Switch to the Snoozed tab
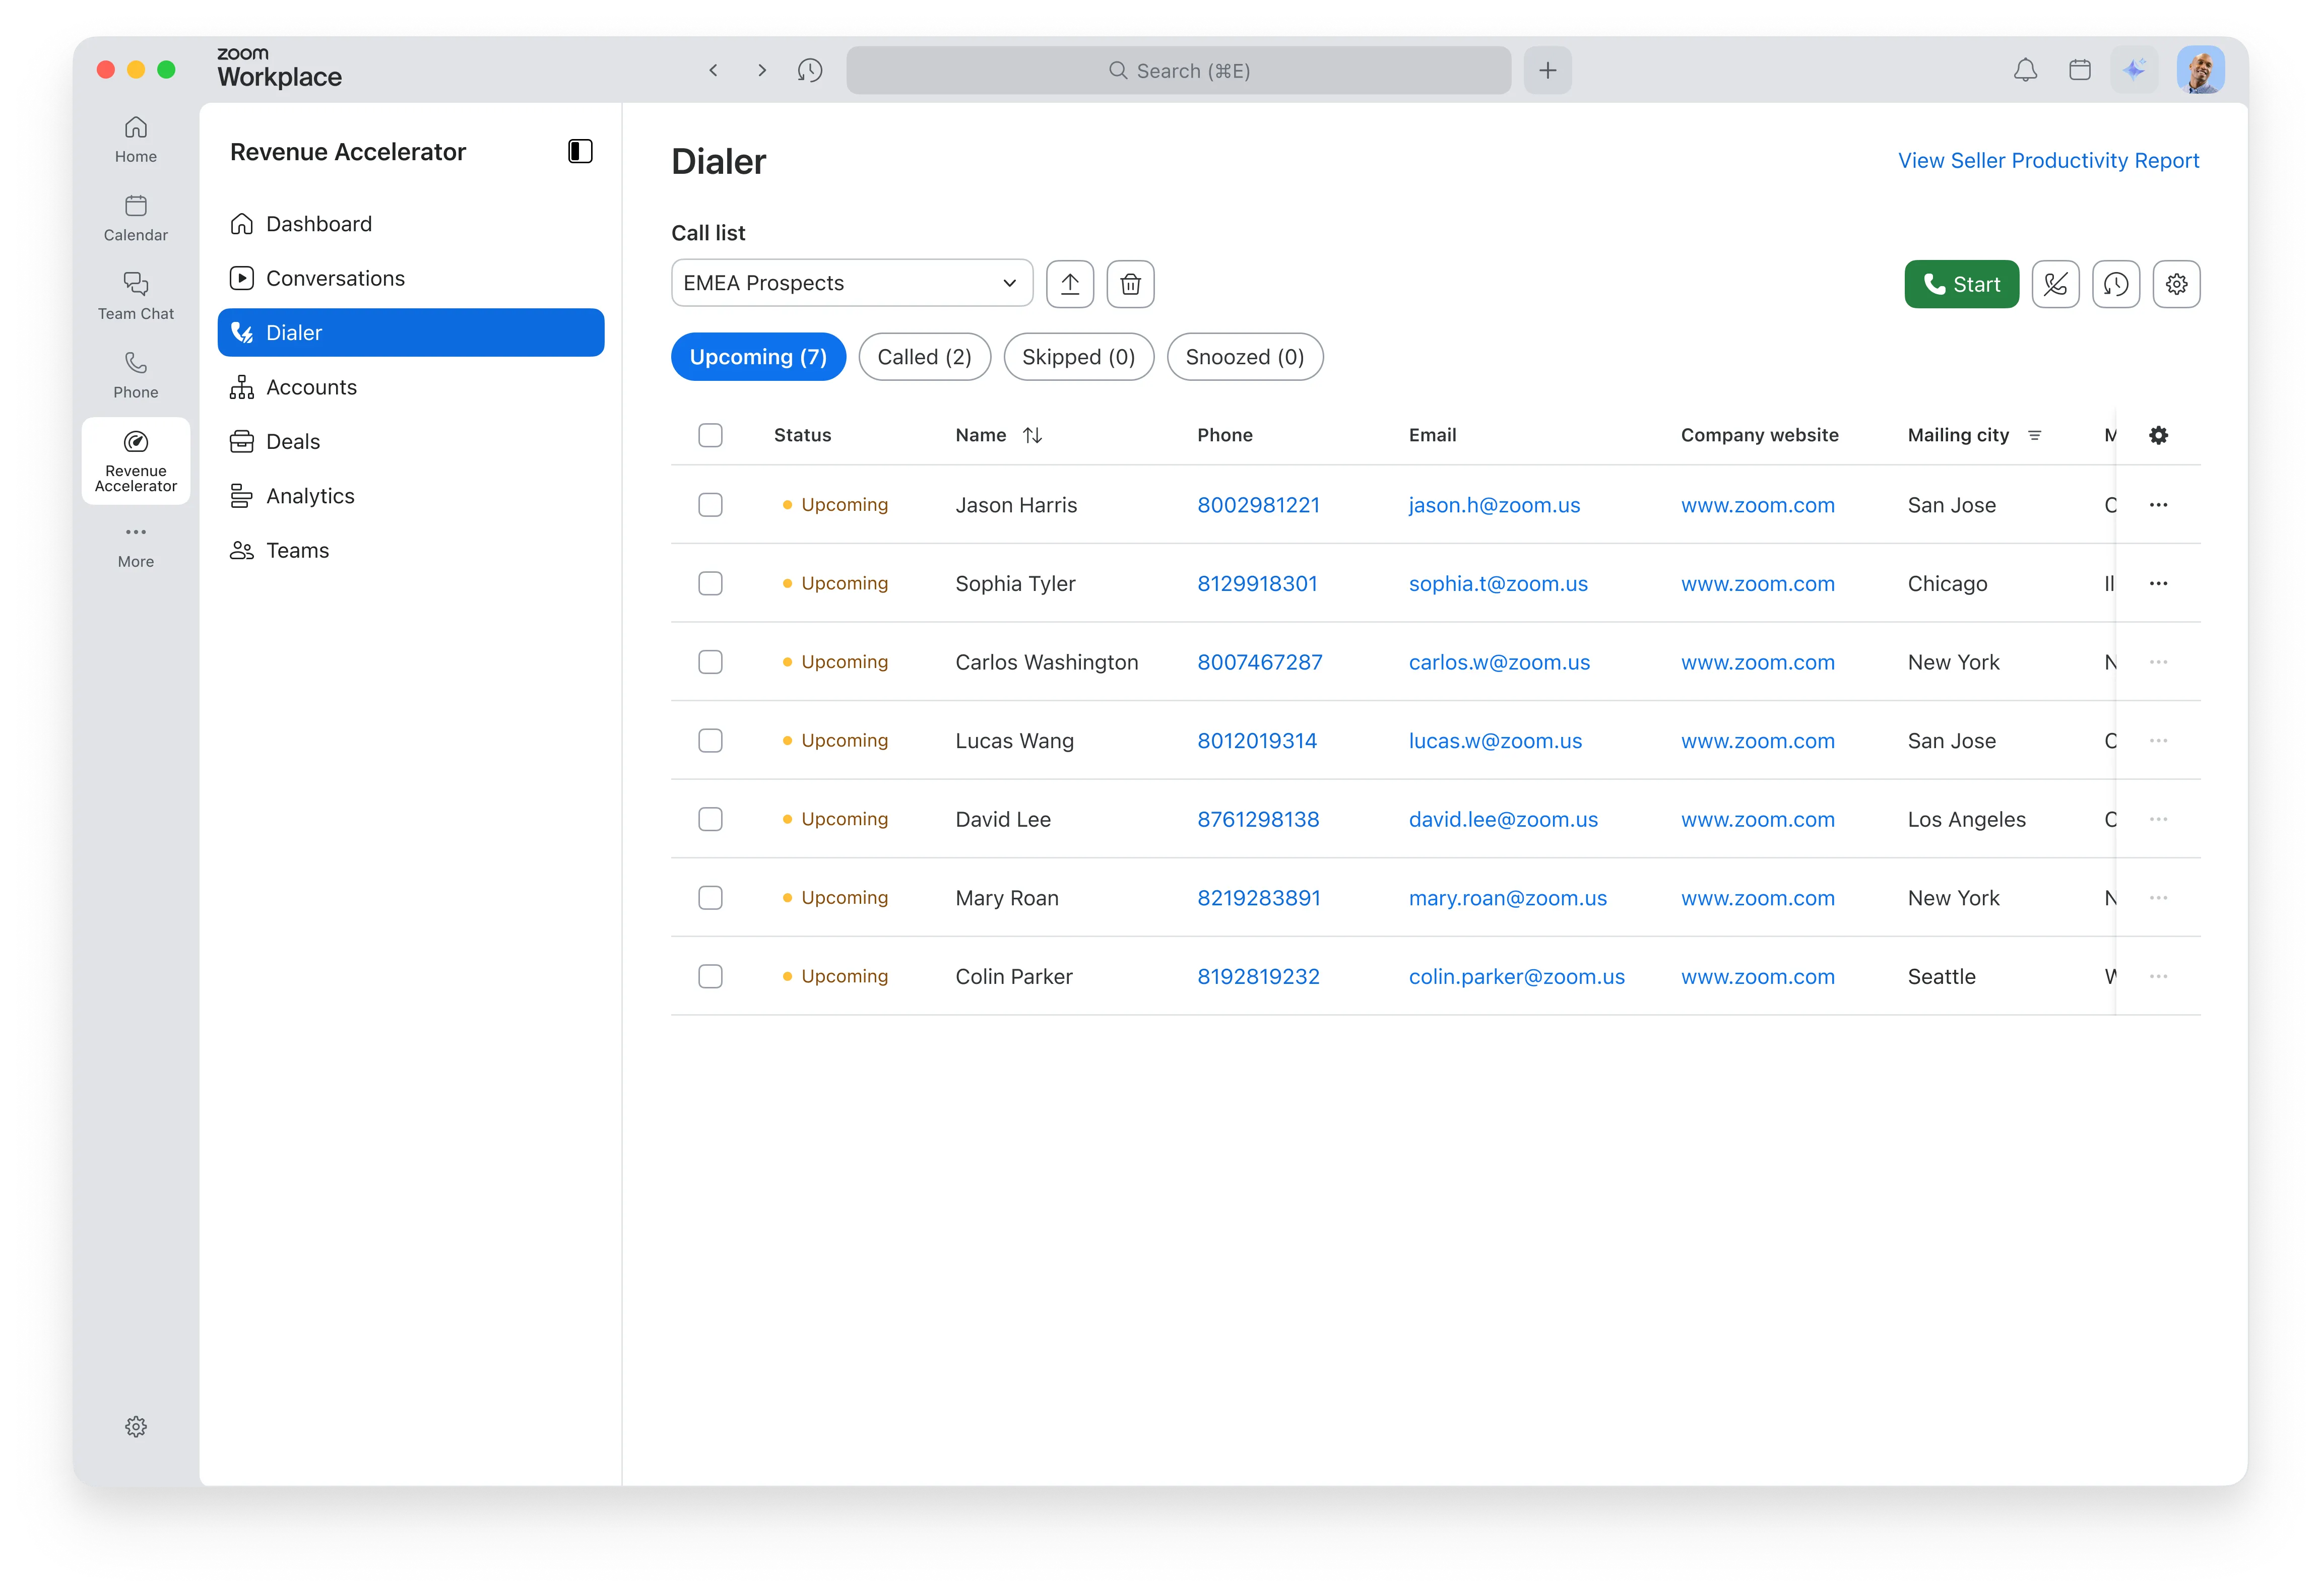The height and width of the screenshot is (1596, 2322). 1245,357
